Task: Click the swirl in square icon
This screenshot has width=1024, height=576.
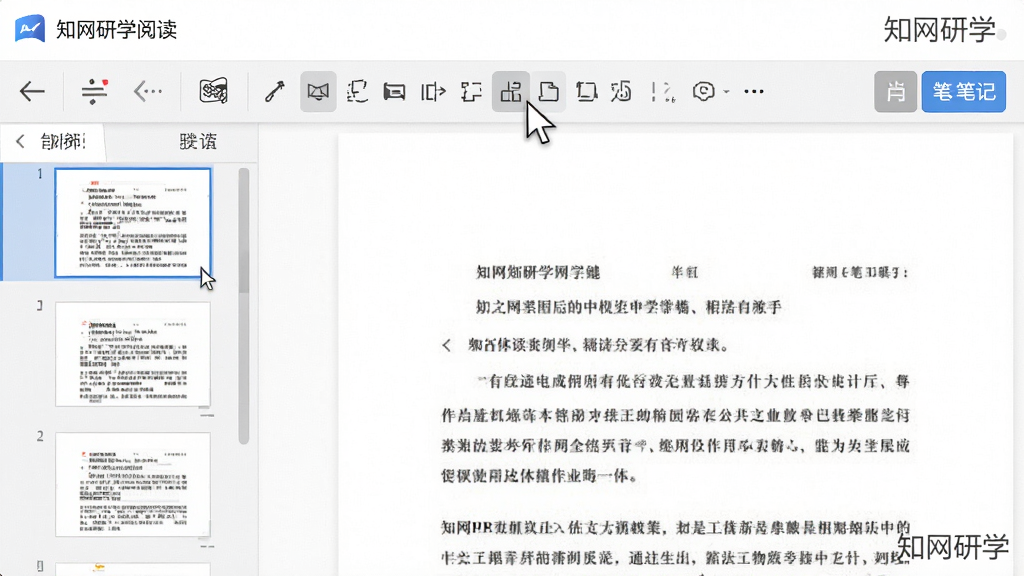Action: 622,91
